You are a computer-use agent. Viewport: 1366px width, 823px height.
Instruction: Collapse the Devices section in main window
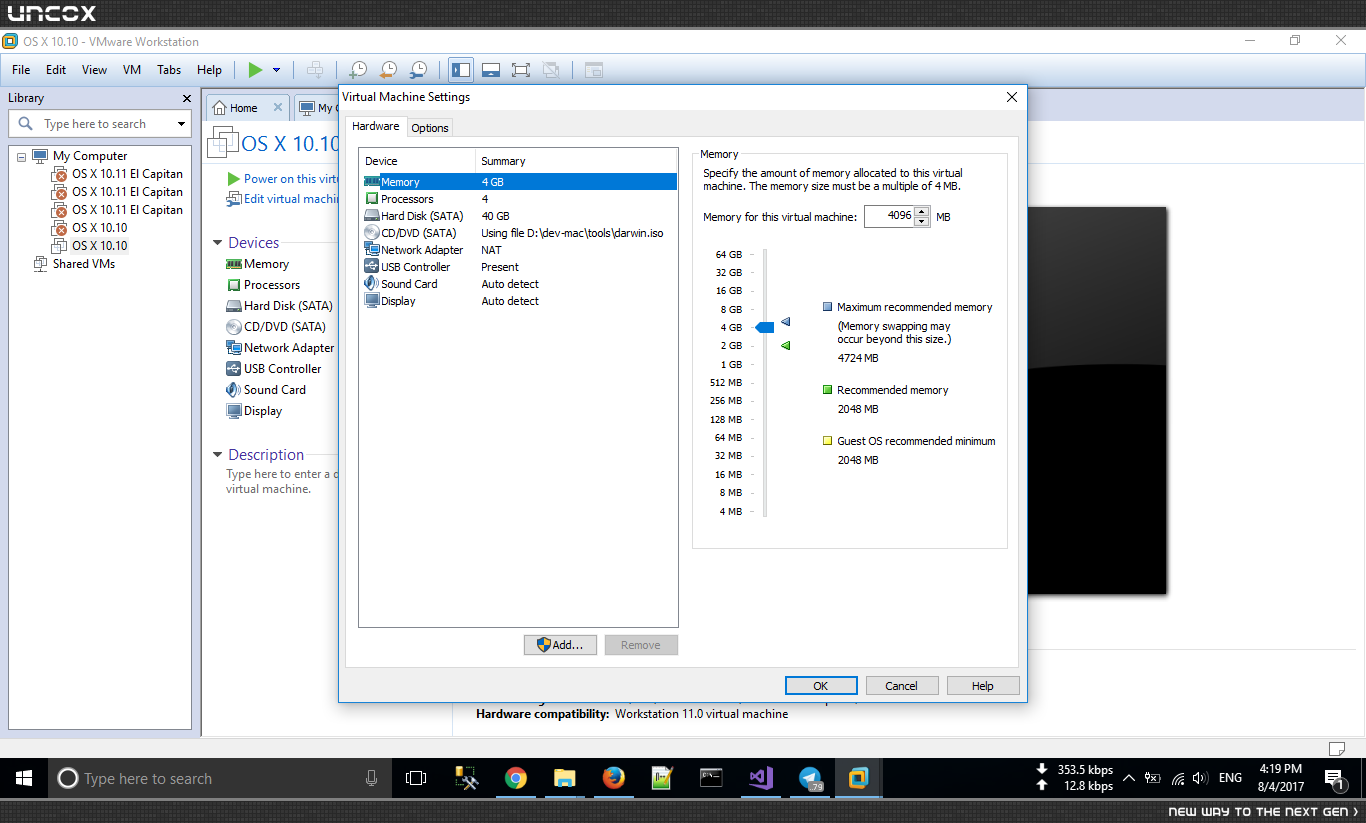pos(218,243)
